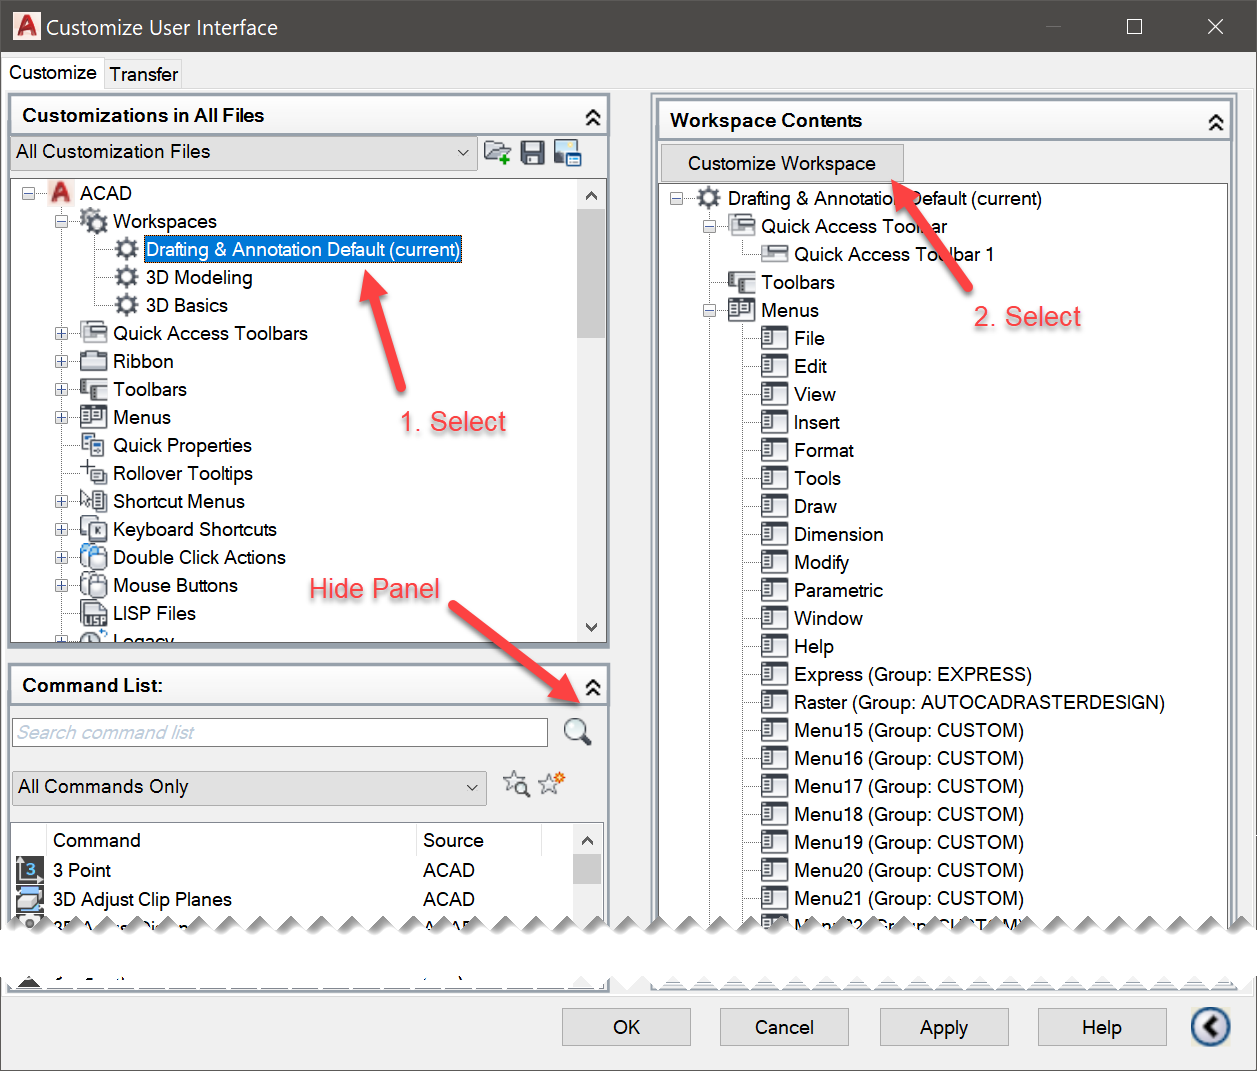Click the star-with-magnifier find command icon
This screenshot has width=1257, height=1071.
(x=516, y=786)
